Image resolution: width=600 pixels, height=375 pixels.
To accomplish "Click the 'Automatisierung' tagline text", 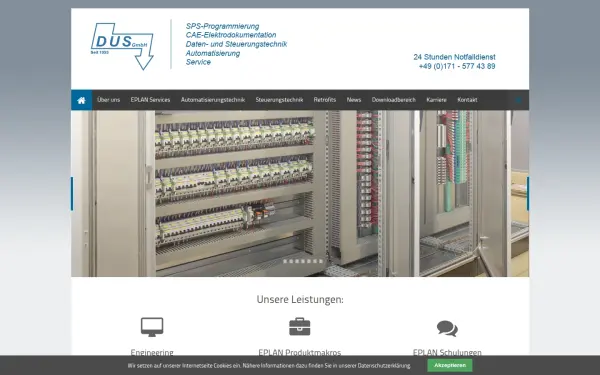I will coord(213,53).
